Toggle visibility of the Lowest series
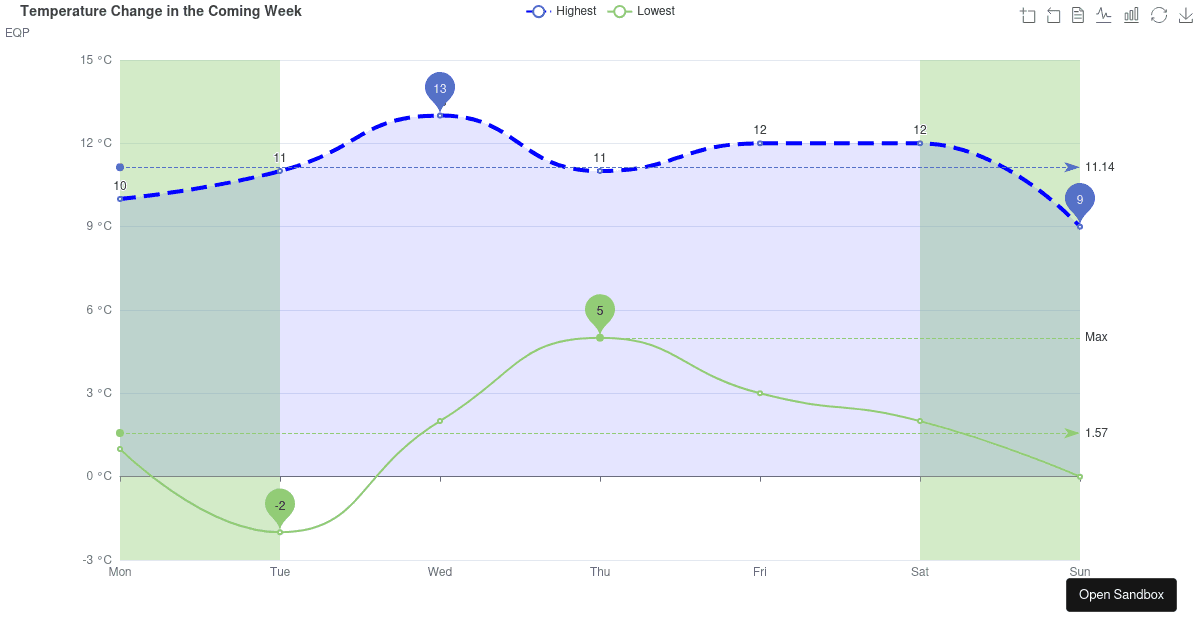 (x=655, y=11)
